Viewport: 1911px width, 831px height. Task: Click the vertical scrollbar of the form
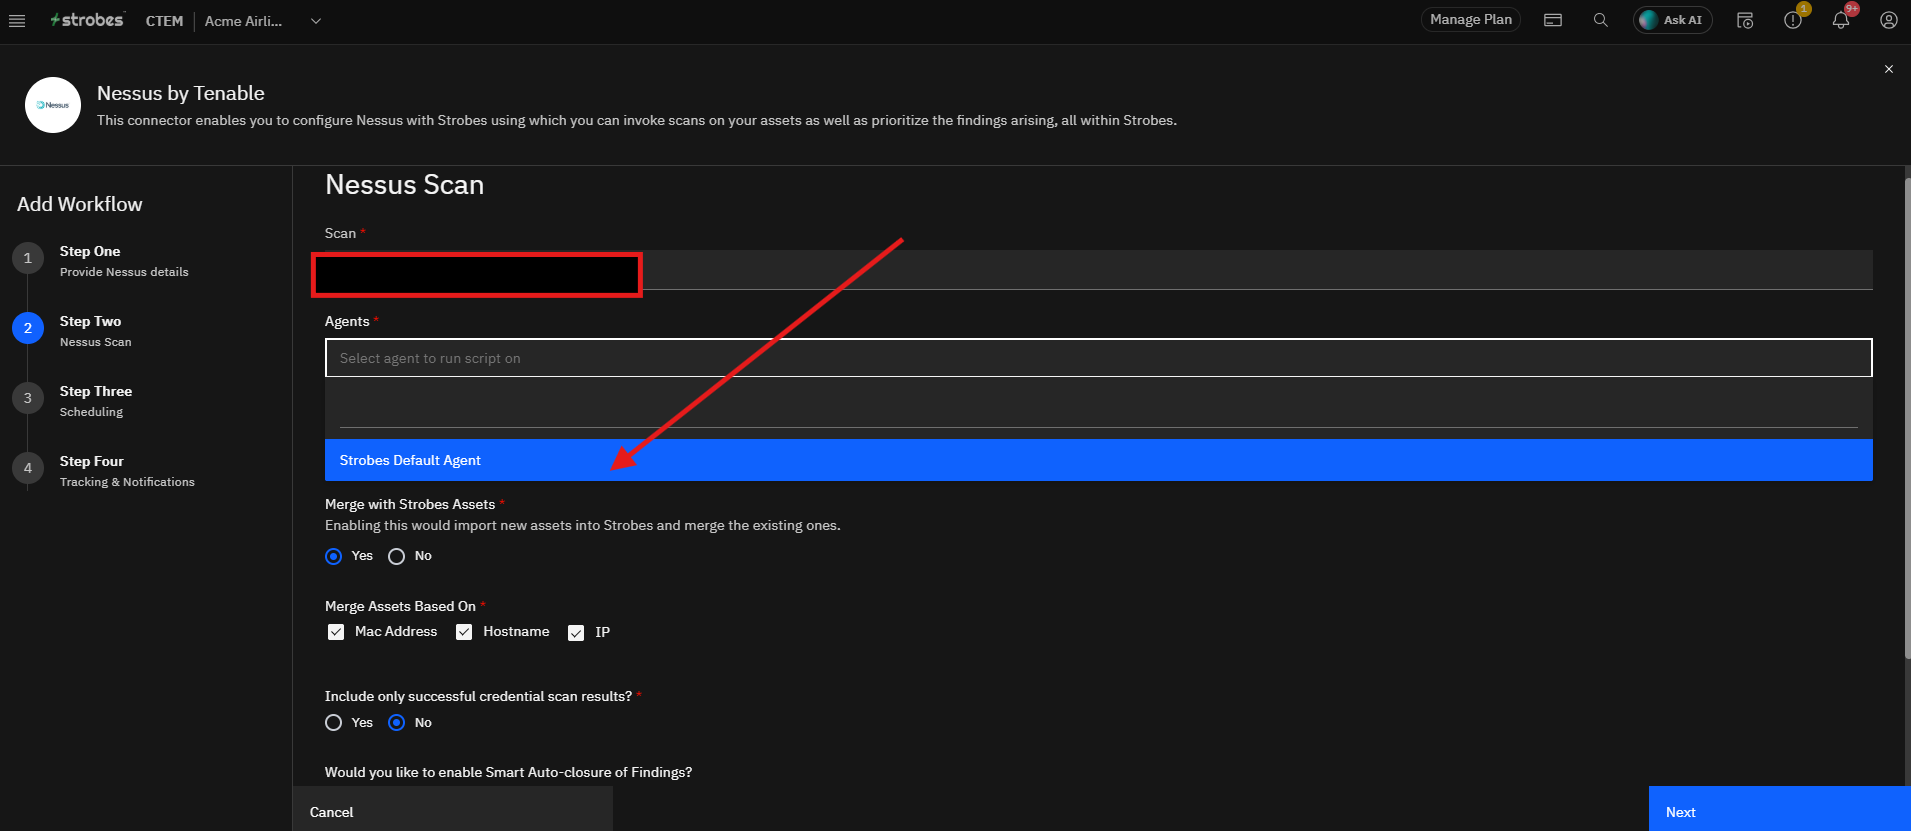(1907, 418)
